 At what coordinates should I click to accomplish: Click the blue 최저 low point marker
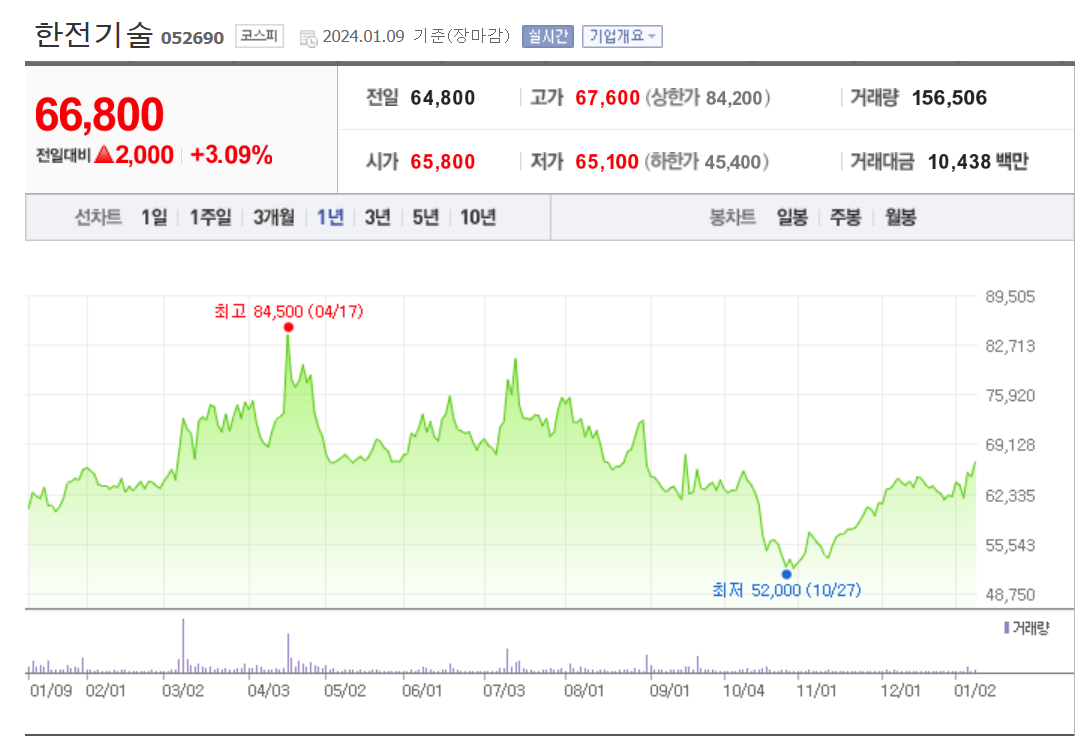[x=786, y=574]
